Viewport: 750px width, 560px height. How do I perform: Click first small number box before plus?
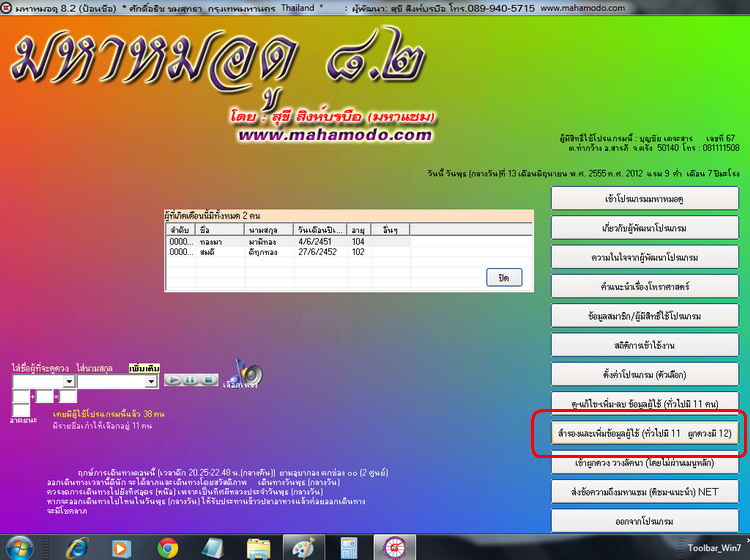[21, 396]
